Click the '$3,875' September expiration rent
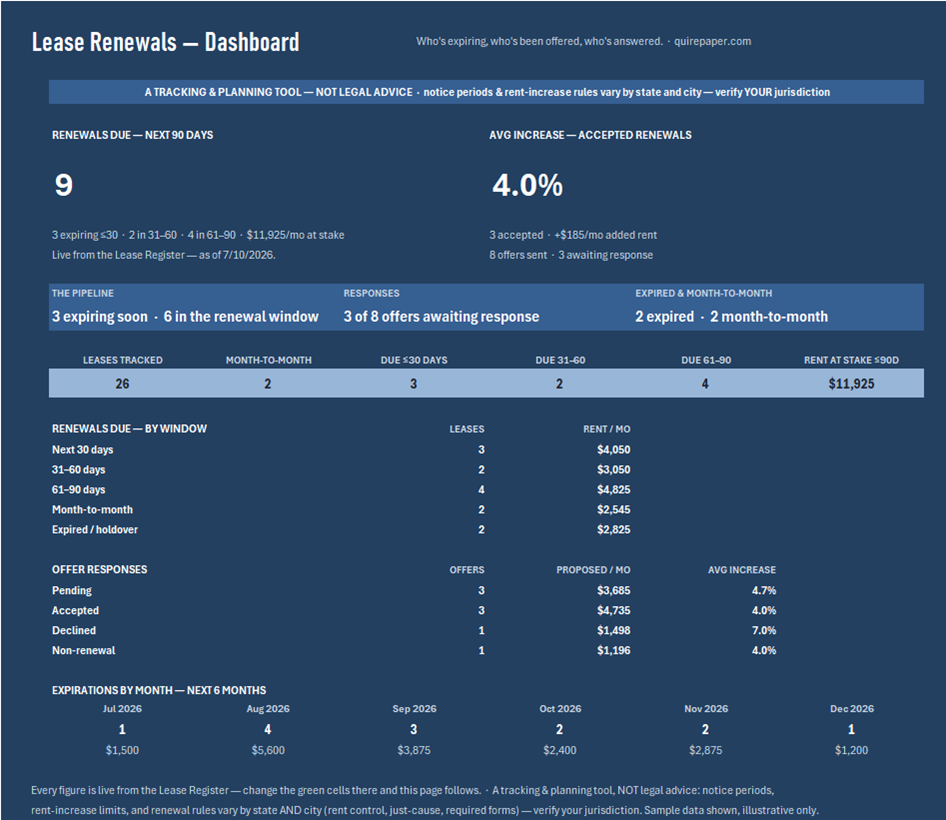This screenshot has width=946, height=820. [414, 750]
